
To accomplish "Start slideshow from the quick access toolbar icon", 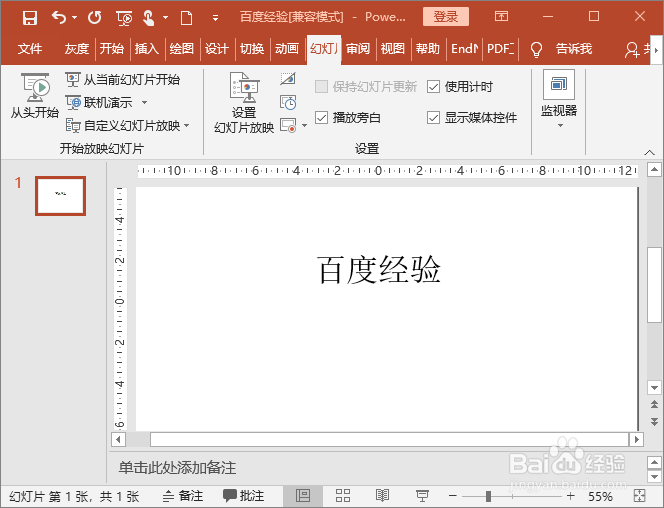I will click(x=124, y=18).
